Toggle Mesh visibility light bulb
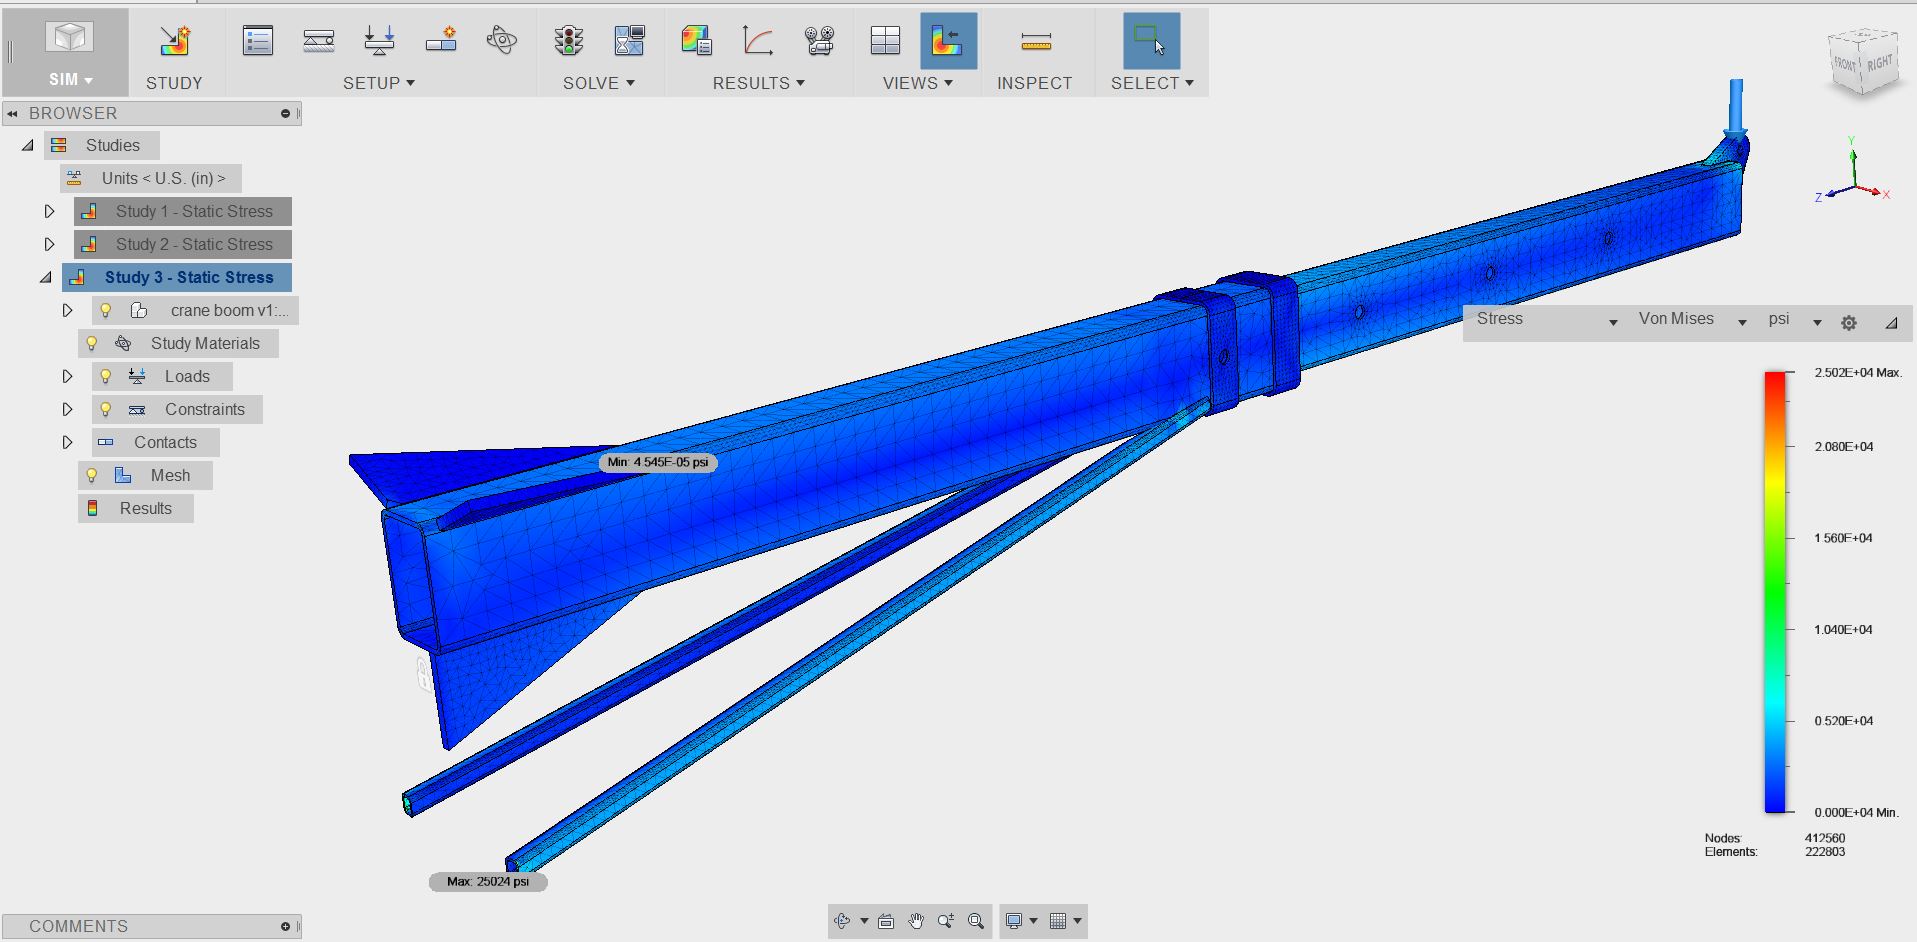This screenshot has height=942, width=1917. tap(91, 475)
